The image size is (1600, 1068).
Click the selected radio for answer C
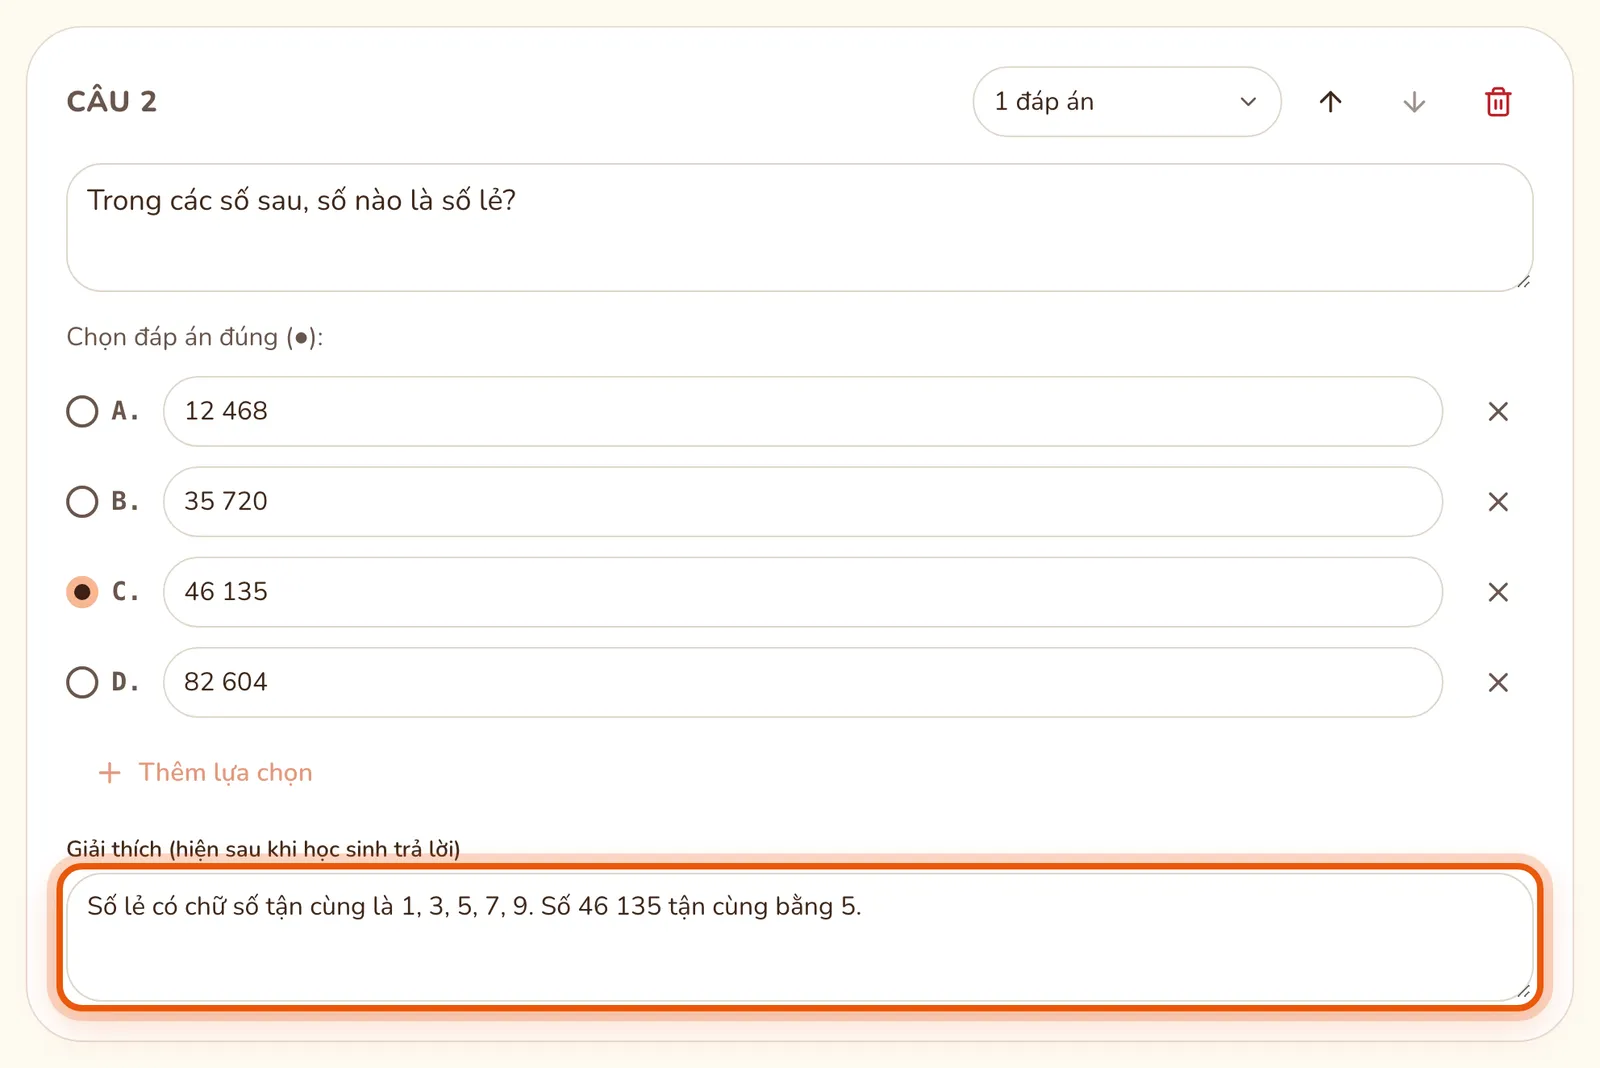click(x=82, y=592)
